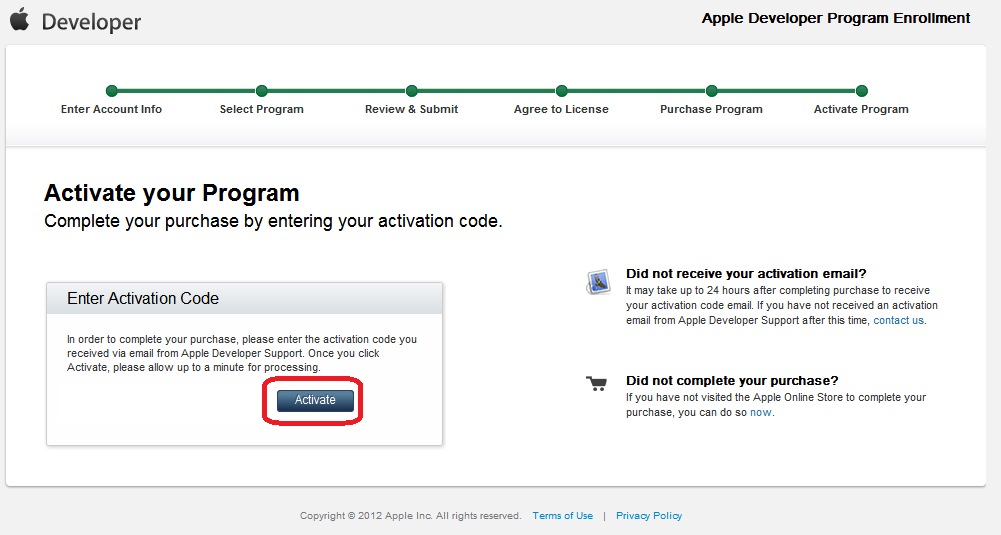
Task: Select the 'Select Program' step dot
Action: point(262,91)
